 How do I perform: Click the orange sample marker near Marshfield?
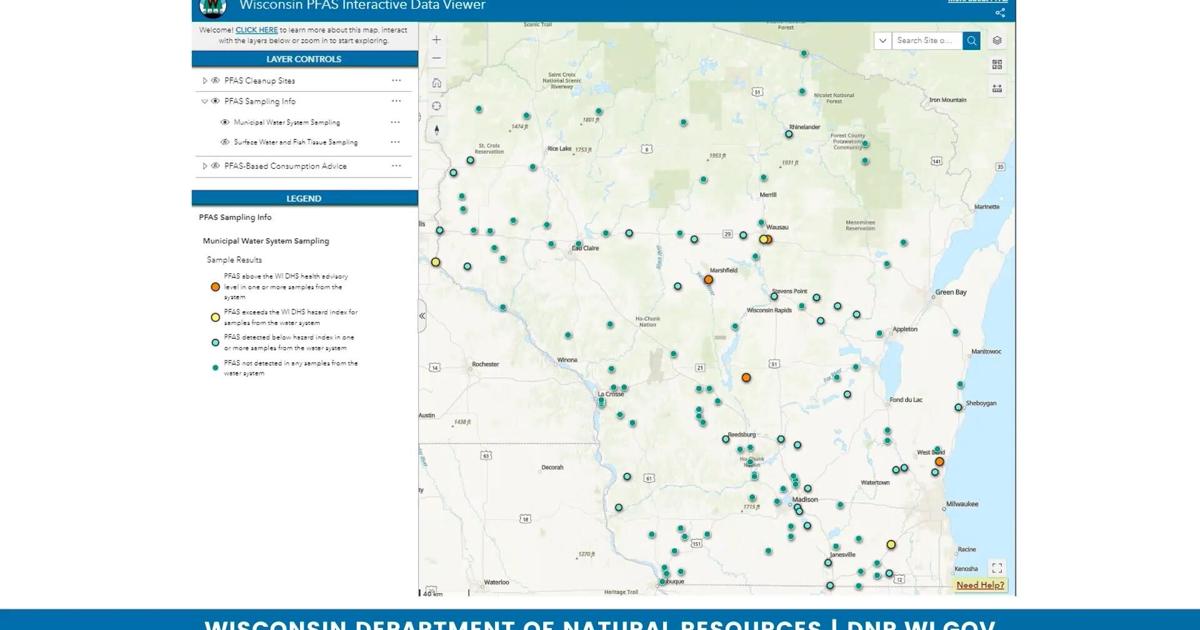(708, 280)
